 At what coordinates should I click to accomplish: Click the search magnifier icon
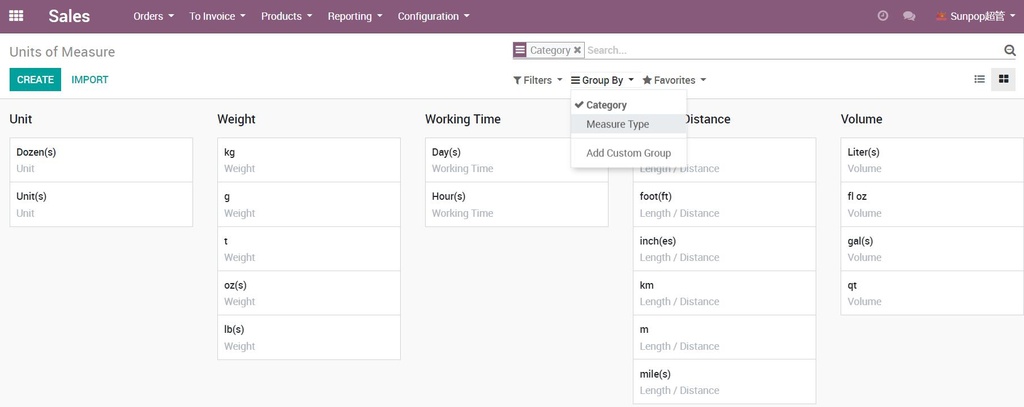click(1010, 50)
